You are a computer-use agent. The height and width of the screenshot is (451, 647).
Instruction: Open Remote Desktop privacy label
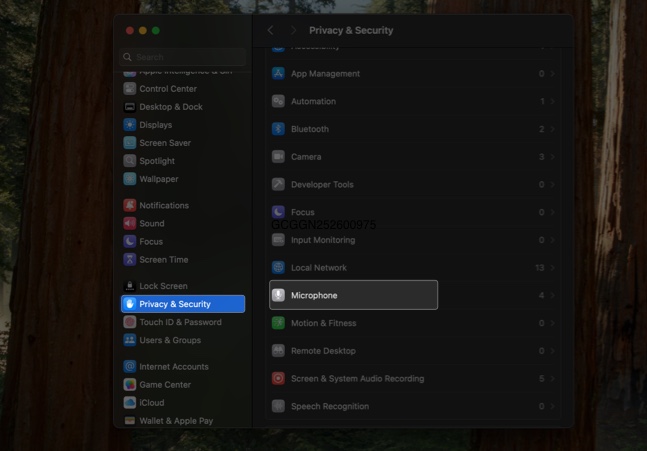[x=323, y=351]
